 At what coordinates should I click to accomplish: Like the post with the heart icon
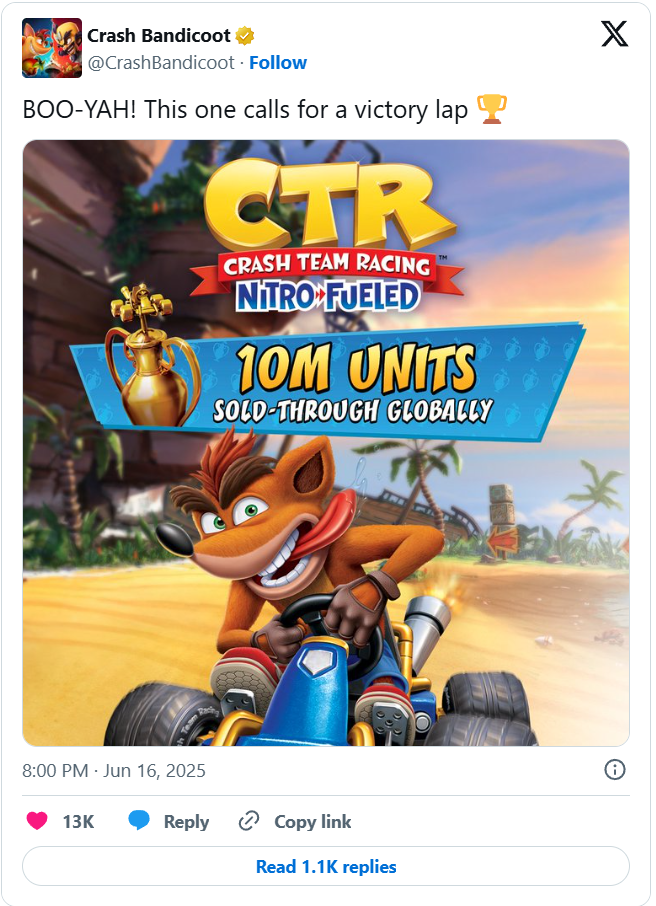click(37, 822)
